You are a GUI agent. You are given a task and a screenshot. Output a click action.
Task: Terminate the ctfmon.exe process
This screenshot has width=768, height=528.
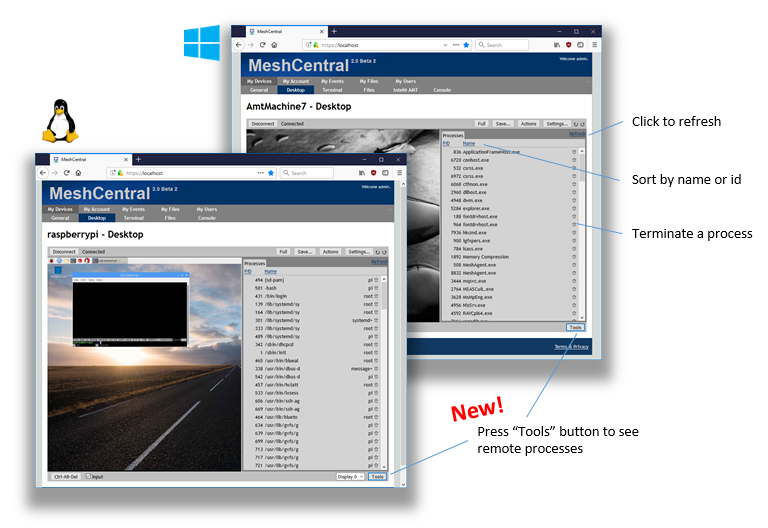coord(574,184)
